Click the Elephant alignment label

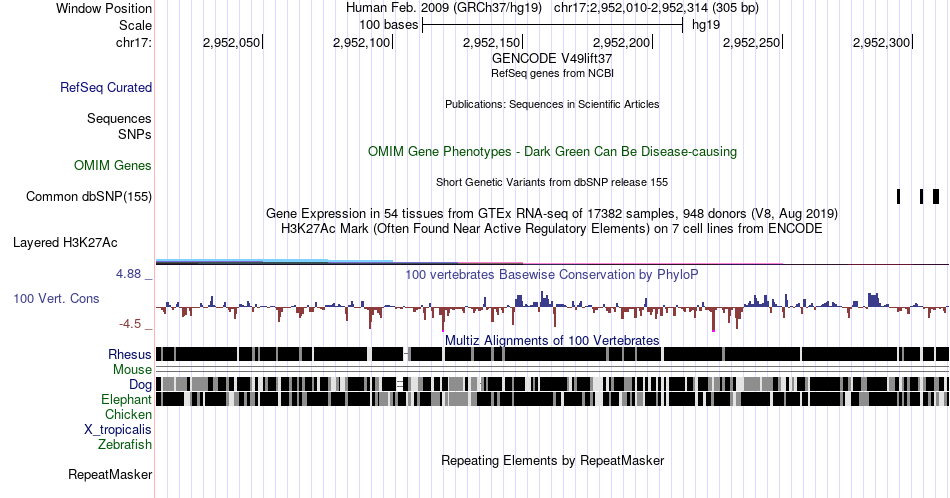click(x=126, y=399)
